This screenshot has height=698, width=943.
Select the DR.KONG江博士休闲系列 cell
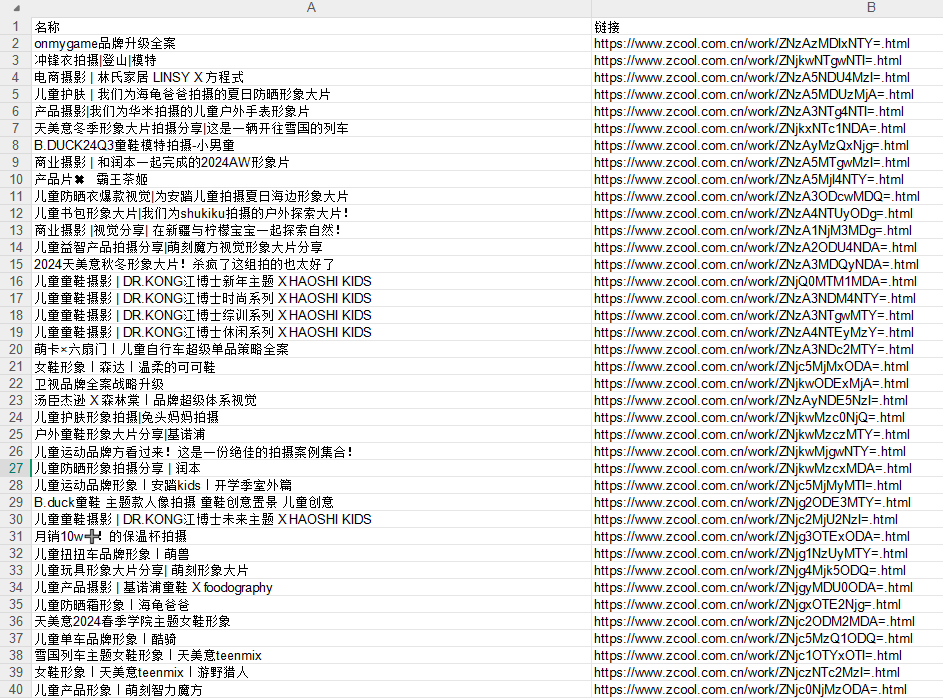click(x=311, y=332)
